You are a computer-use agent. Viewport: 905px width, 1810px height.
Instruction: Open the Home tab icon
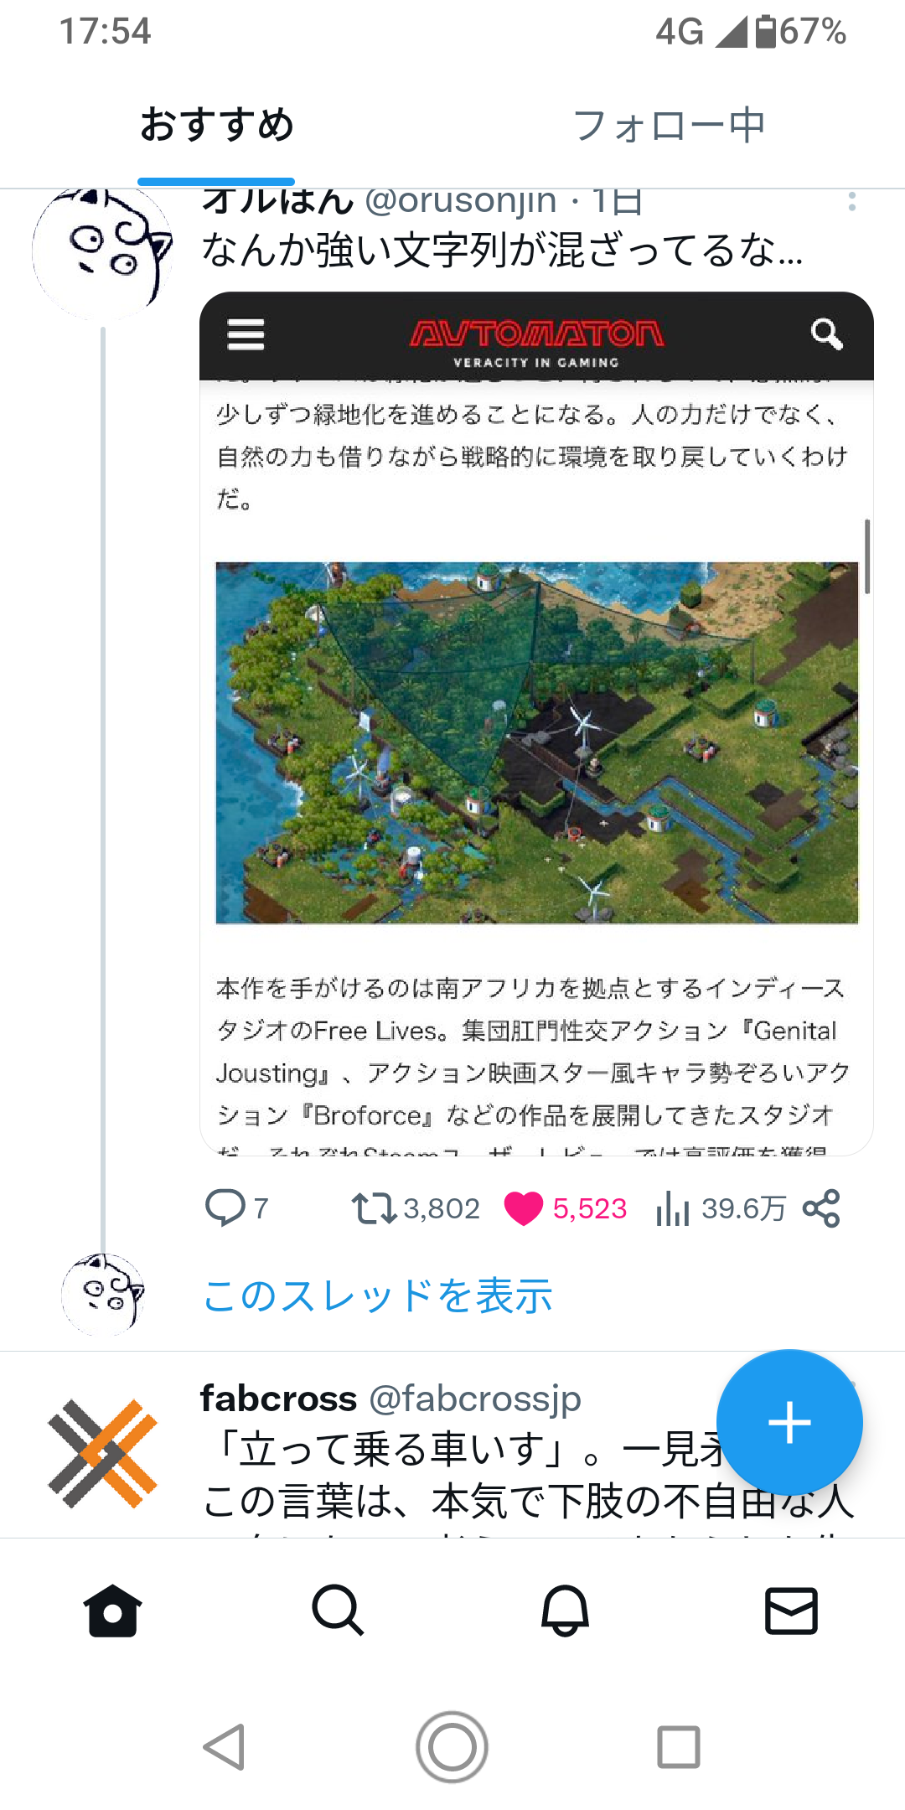113,1611
